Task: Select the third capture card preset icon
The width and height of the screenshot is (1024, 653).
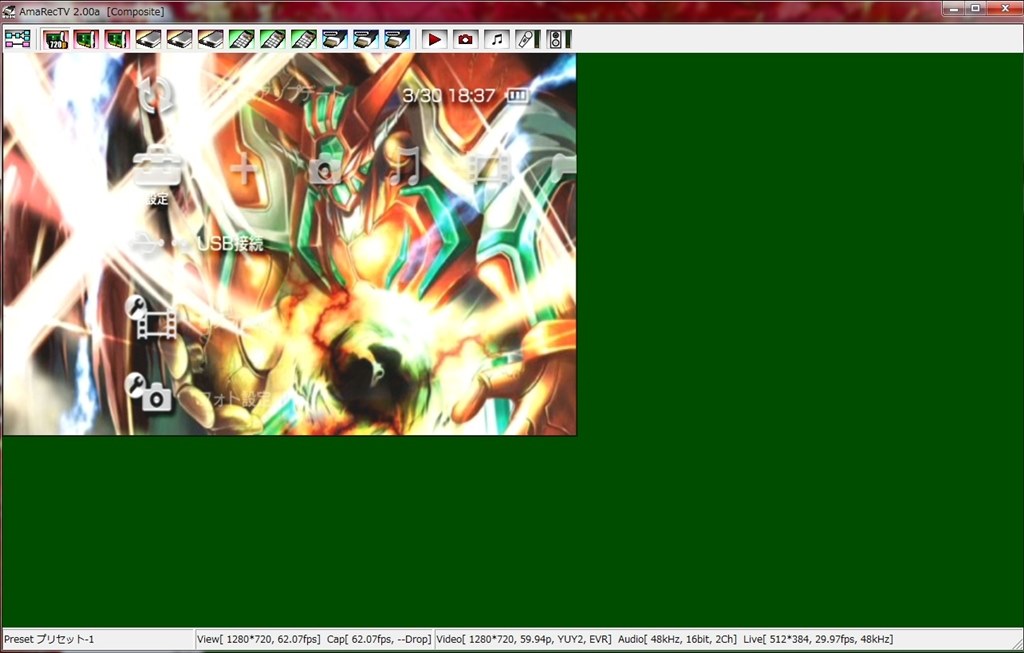Action: click(118, 39)
